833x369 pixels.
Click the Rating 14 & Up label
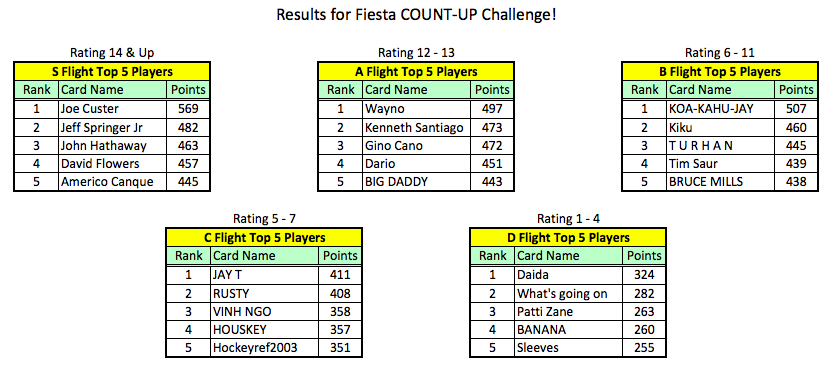(x=112, y=53)
